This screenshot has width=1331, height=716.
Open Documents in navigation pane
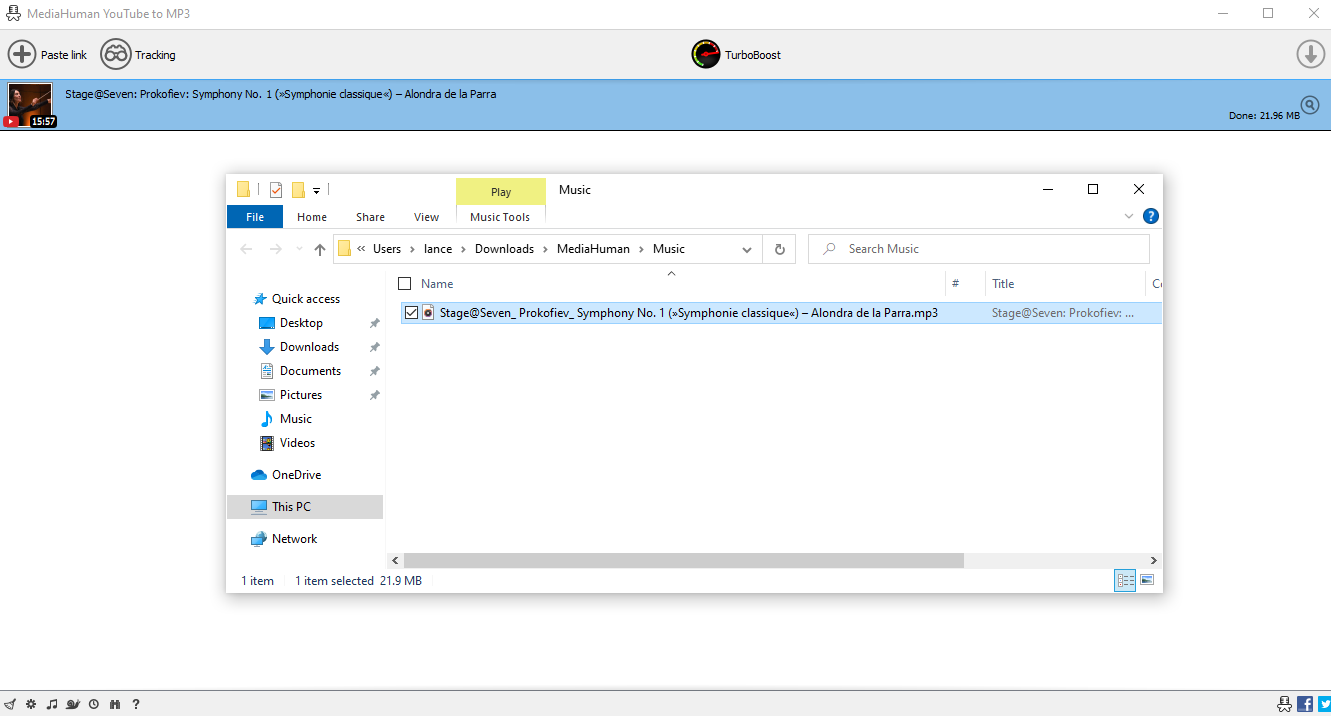tap(310, 371)
